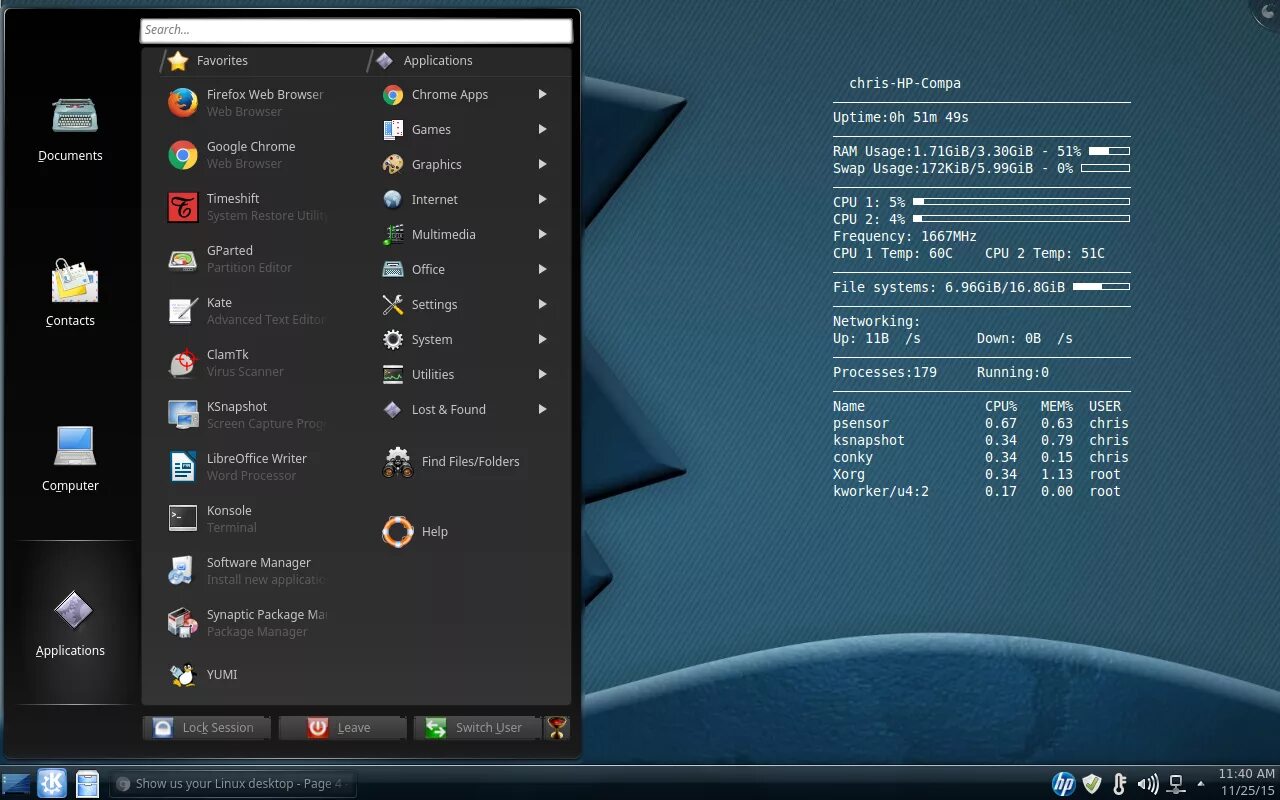Click the Find Files/Folders binoculars entry

[x=451, y=461]
